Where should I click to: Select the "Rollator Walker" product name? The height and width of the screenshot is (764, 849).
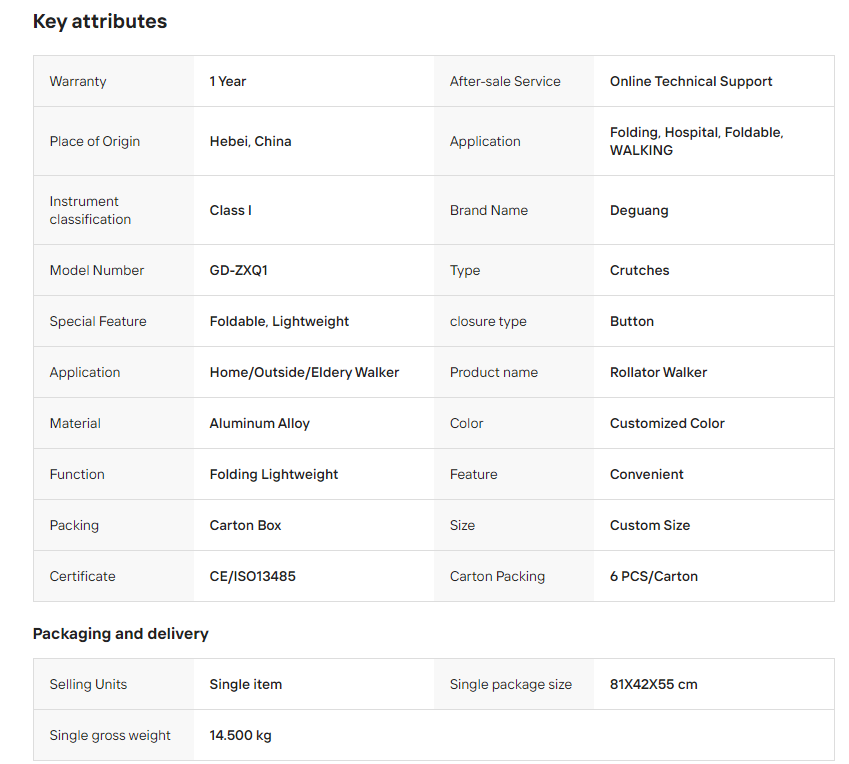(x=658, y=372)
